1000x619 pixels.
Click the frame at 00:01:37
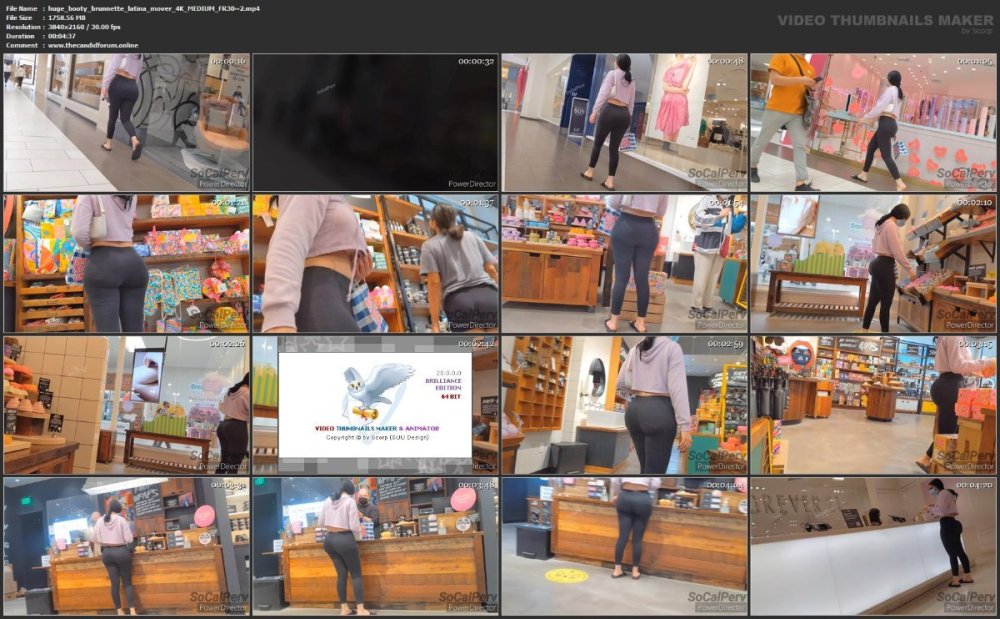click(375, 264)
